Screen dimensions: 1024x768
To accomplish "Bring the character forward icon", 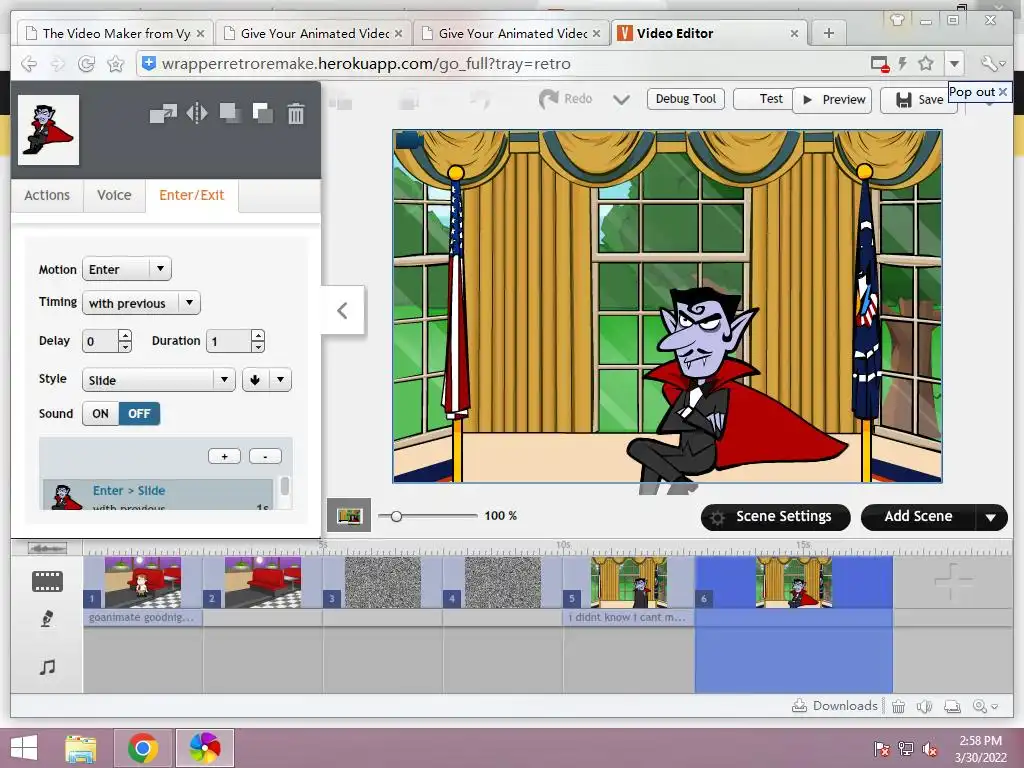I will tap(263, 113).
